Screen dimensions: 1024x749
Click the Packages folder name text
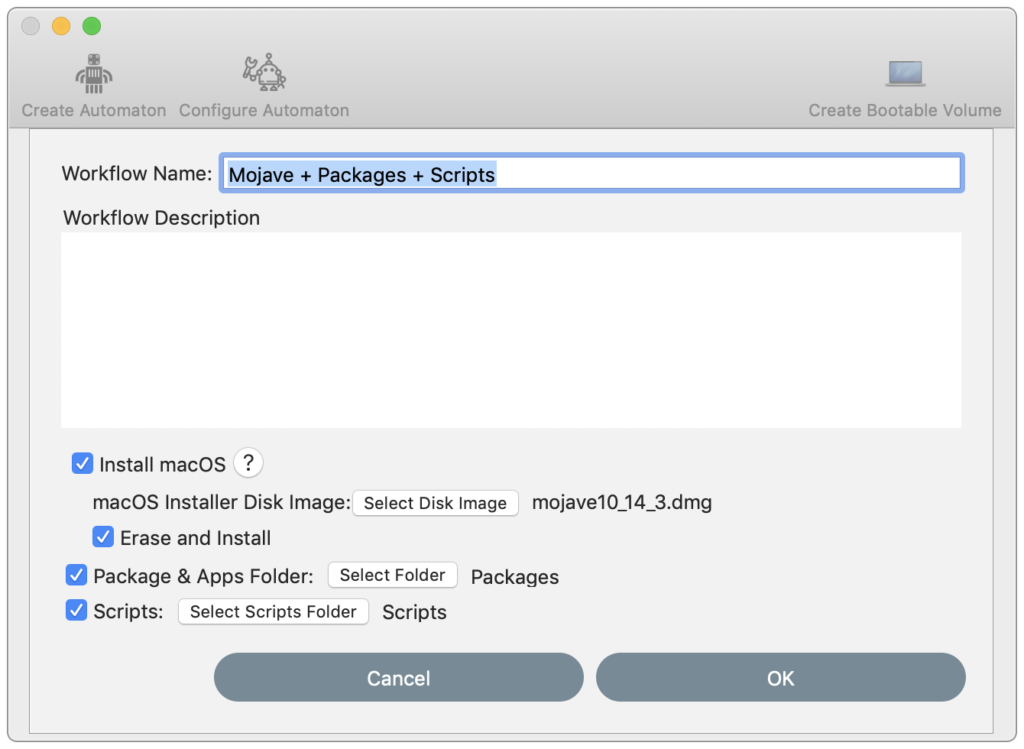[515, 577]
